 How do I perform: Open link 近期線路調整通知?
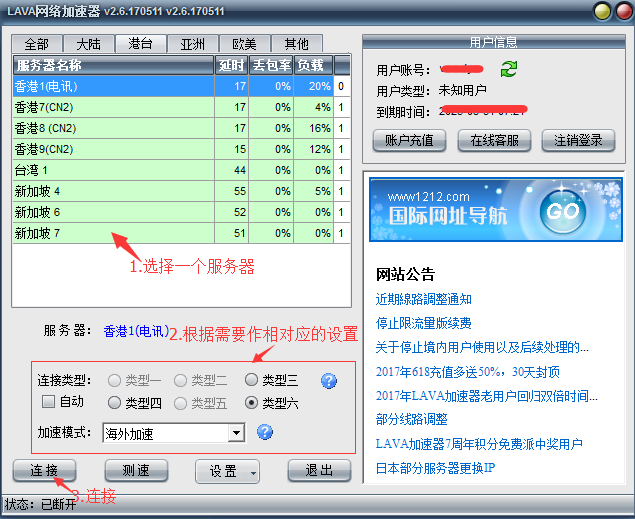click(424, 299)
